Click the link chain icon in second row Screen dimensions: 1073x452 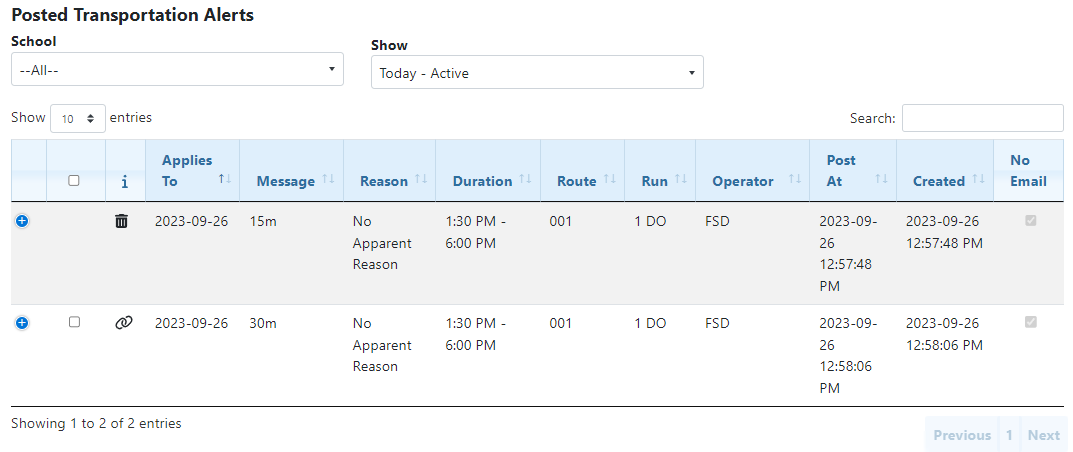(x=123, y=323)
